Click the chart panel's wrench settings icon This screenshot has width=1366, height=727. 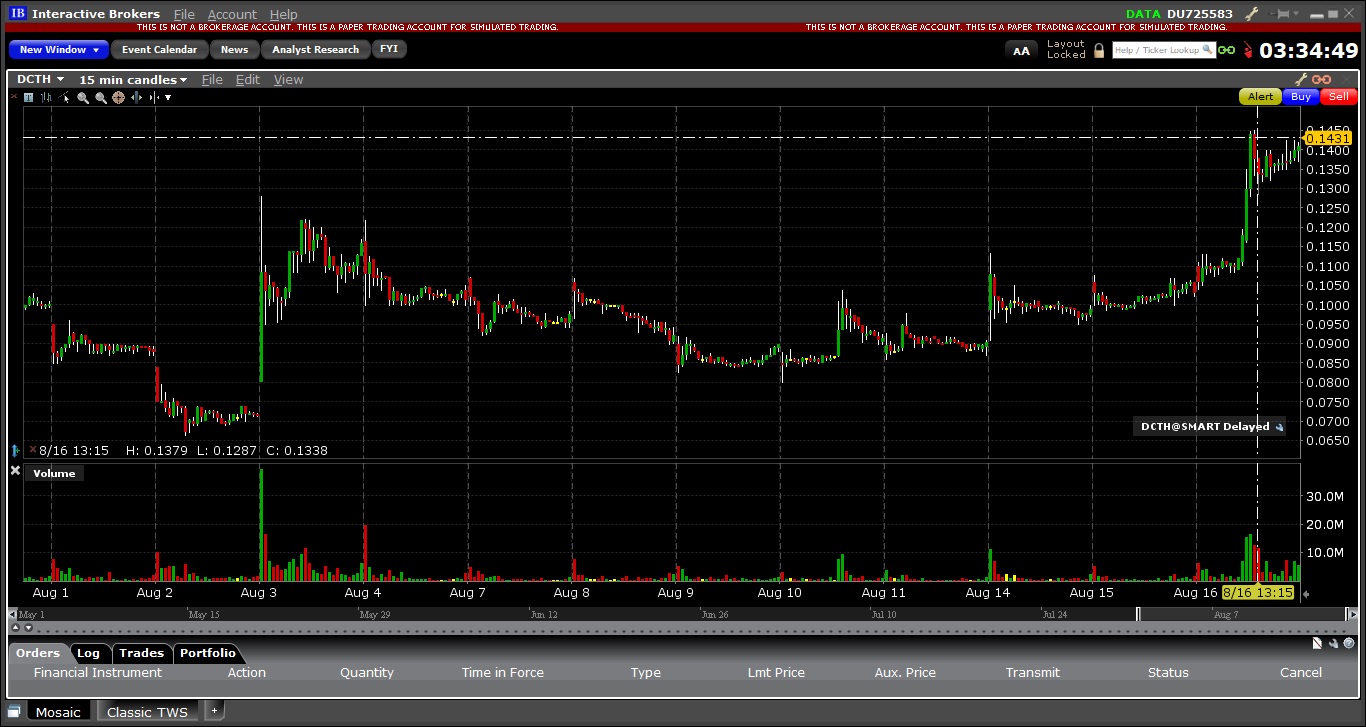click(1301, 79)
